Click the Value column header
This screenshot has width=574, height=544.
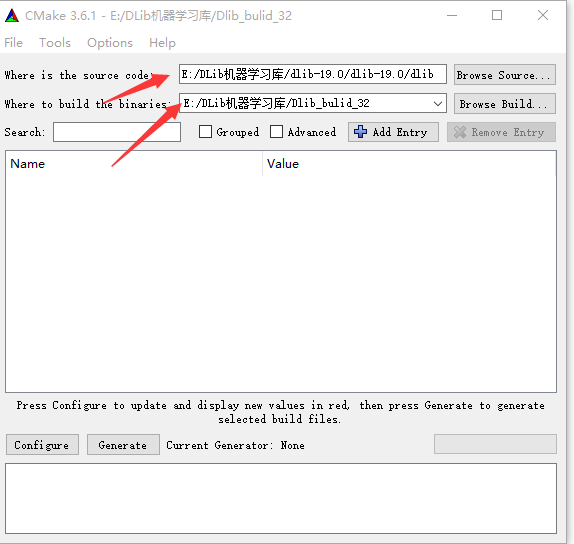[409, 164]
